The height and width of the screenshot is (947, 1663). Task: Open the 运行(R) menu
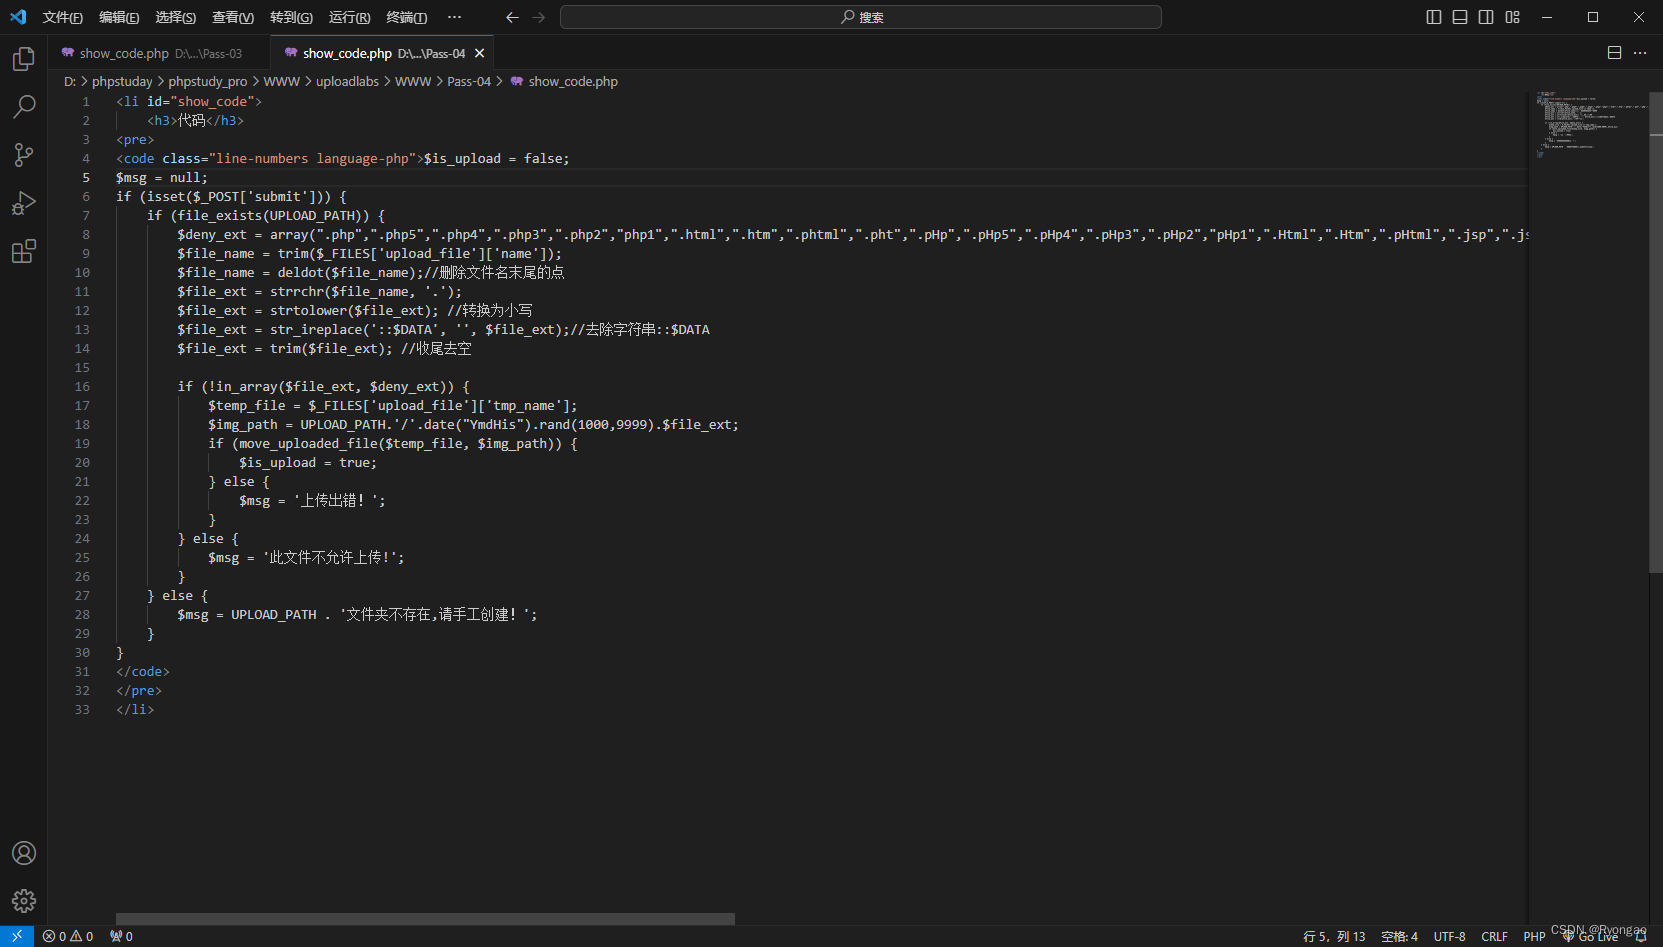pyautogui.click(x=349, y=17)
